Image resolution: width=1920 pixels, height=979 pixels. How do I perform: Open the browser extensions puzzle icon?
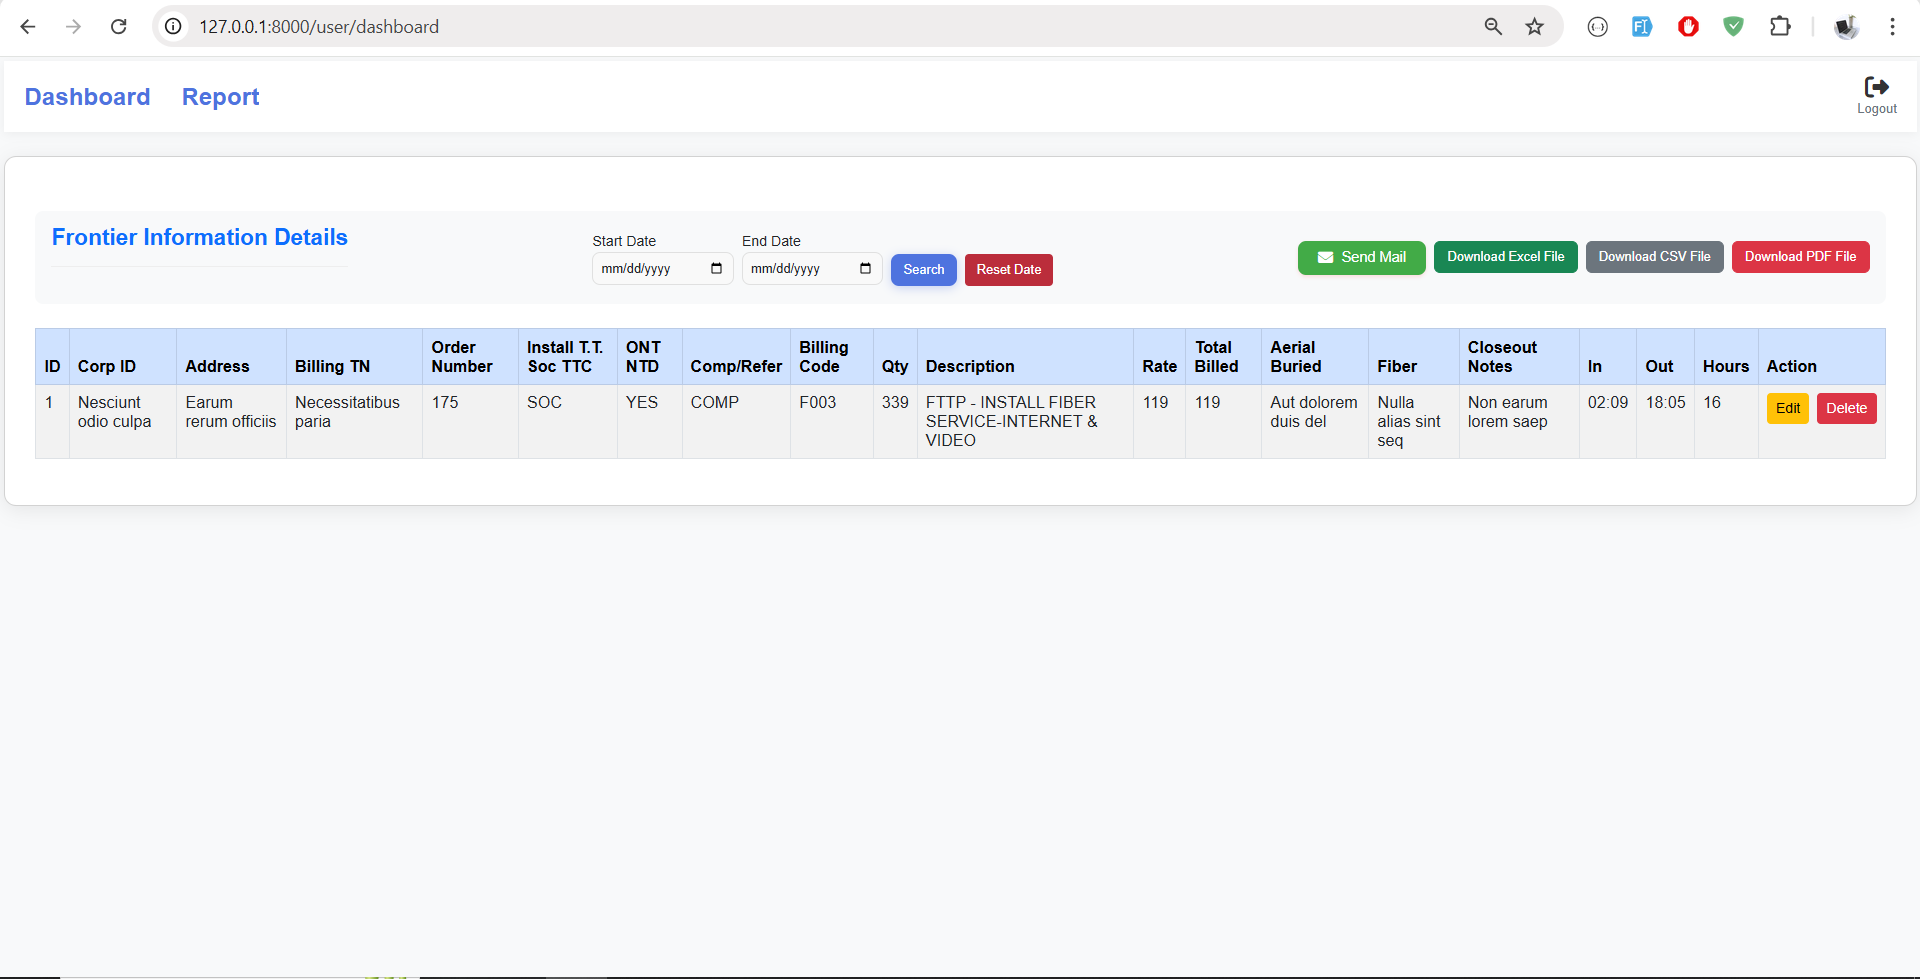click(1780, 27)
